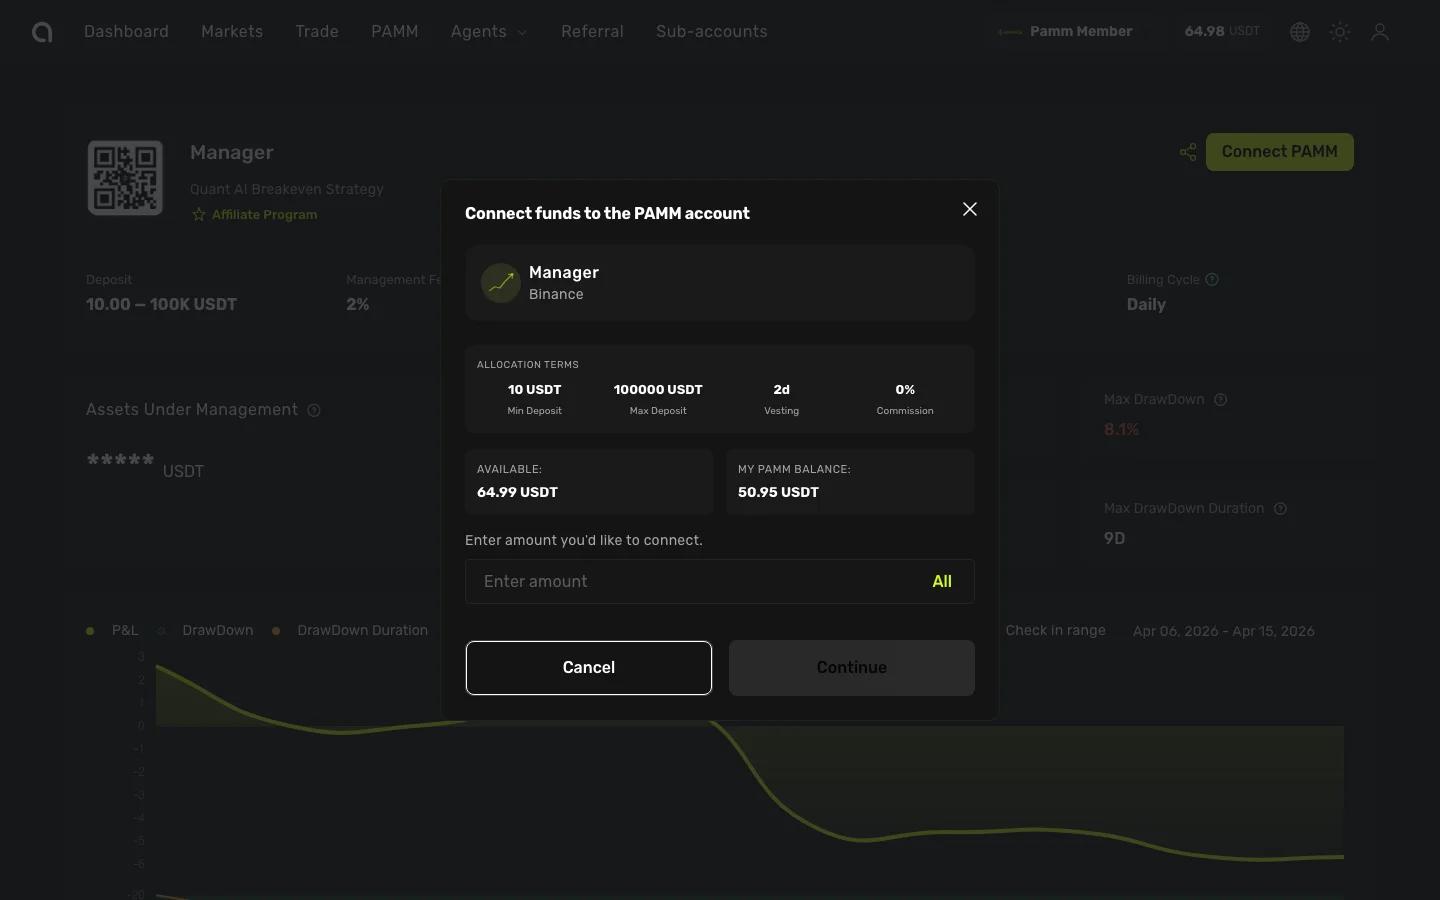Click the Manager QR code avatar
This screenshot has width=1440, height=900.
click(125, 178)
